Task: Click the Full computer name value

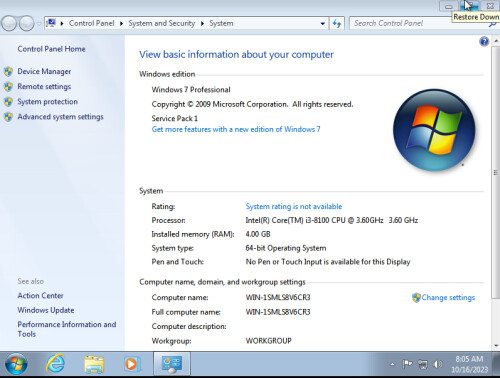Action: [x=278, y=312]
